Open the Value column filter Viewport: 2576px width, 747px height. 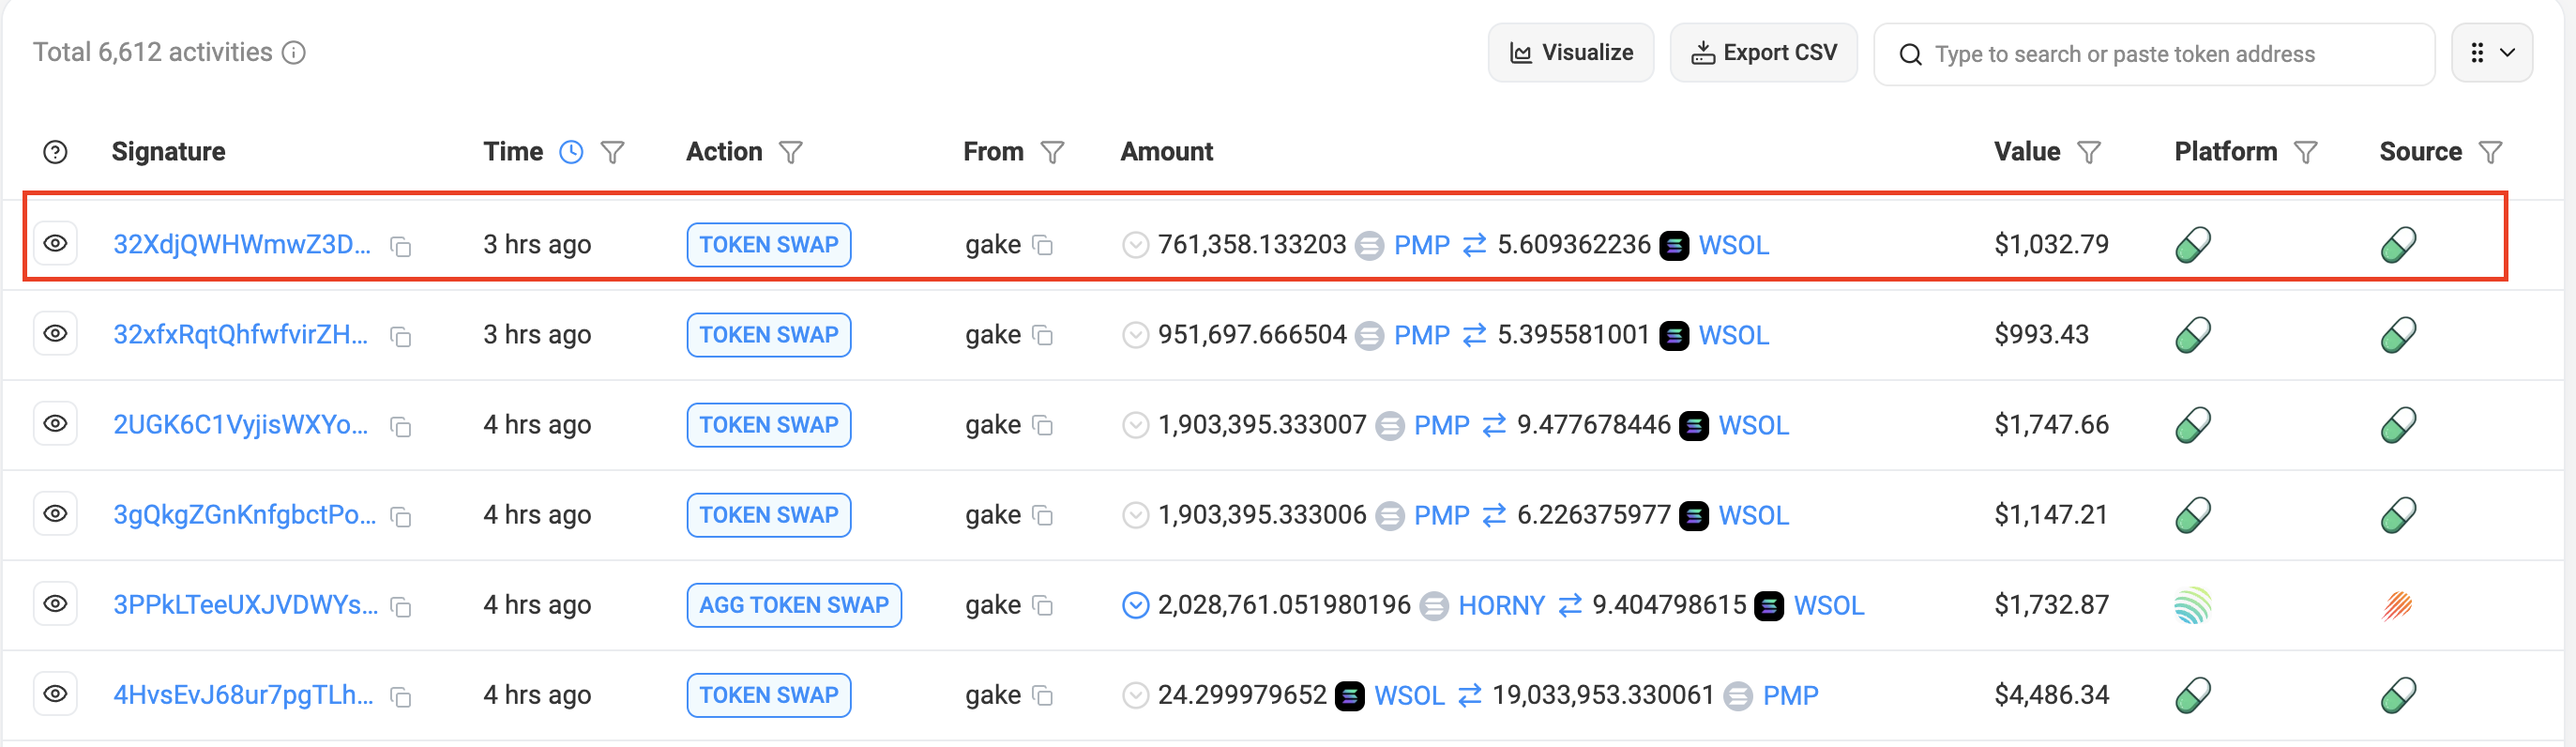(x=2088, y=152)
